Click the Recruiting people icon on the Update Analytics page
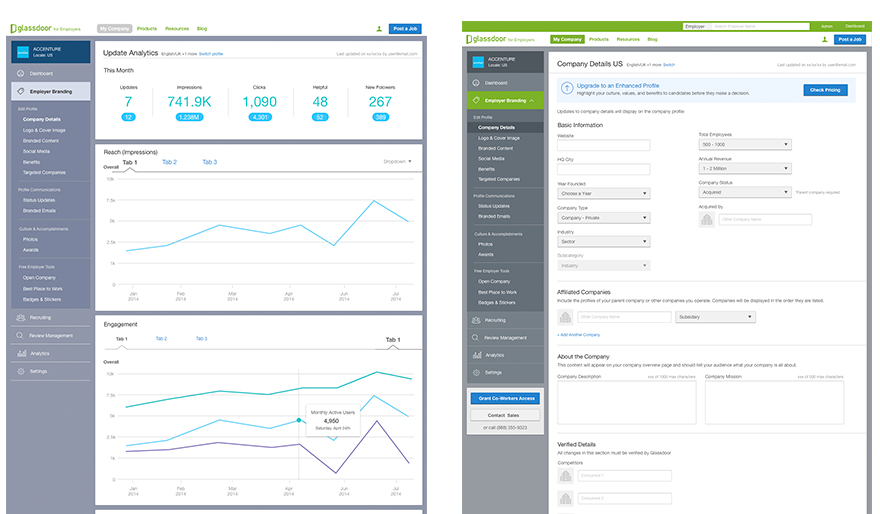880x514 pixels. 20,318
